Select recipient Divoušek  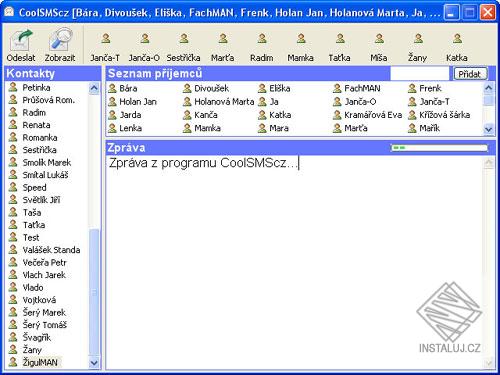click(206, 88)
